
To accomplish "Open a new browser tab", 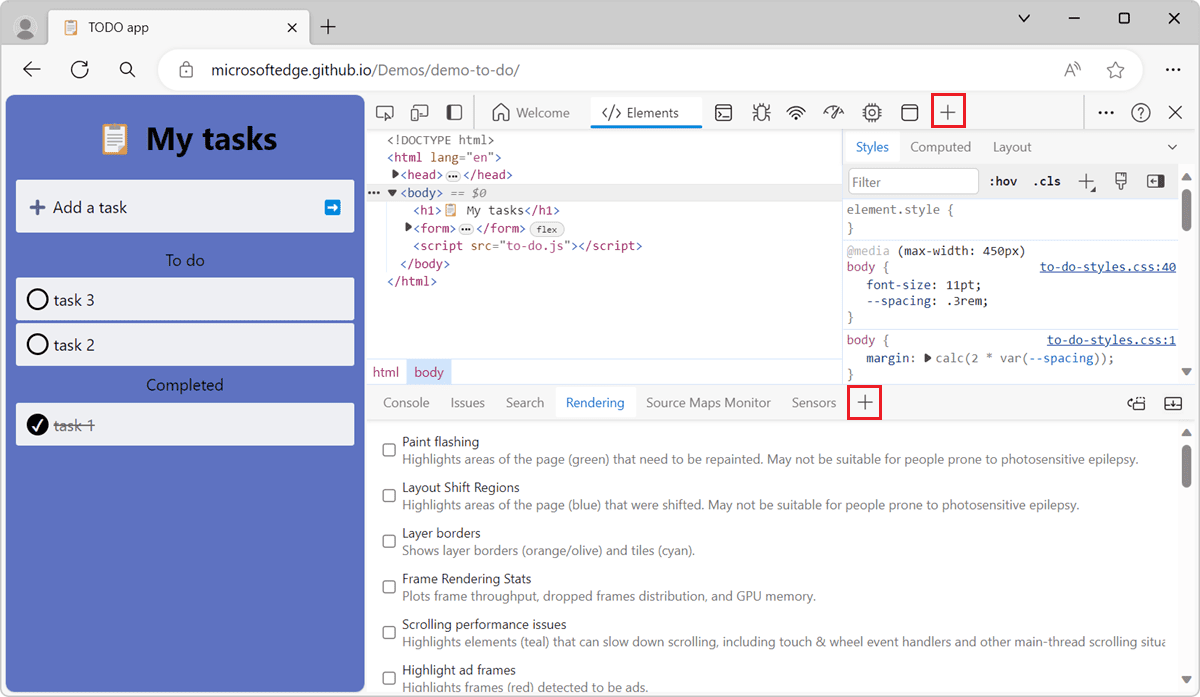I will point(327,27).
